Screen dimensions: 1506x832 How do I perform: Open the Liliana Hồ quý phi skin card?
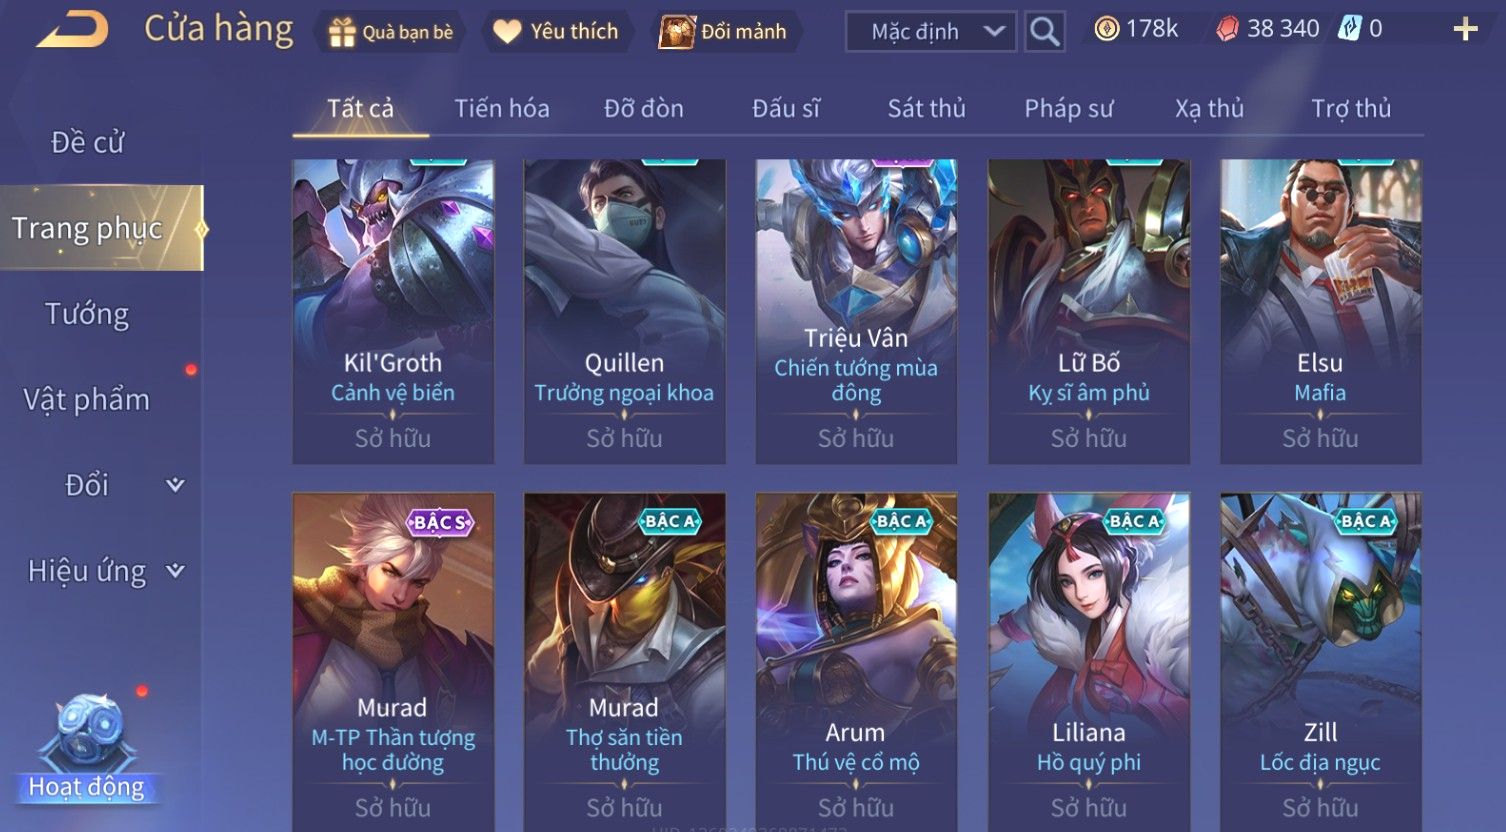tap(1088, 662)
